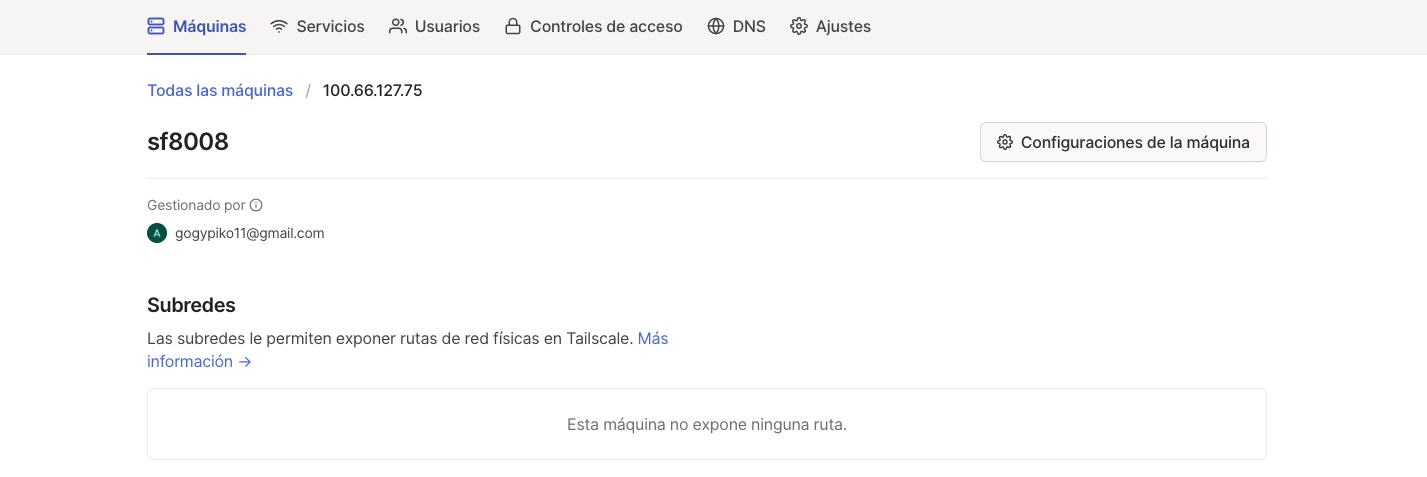Select the Máquinas tab label

click(x=209, y=27)
